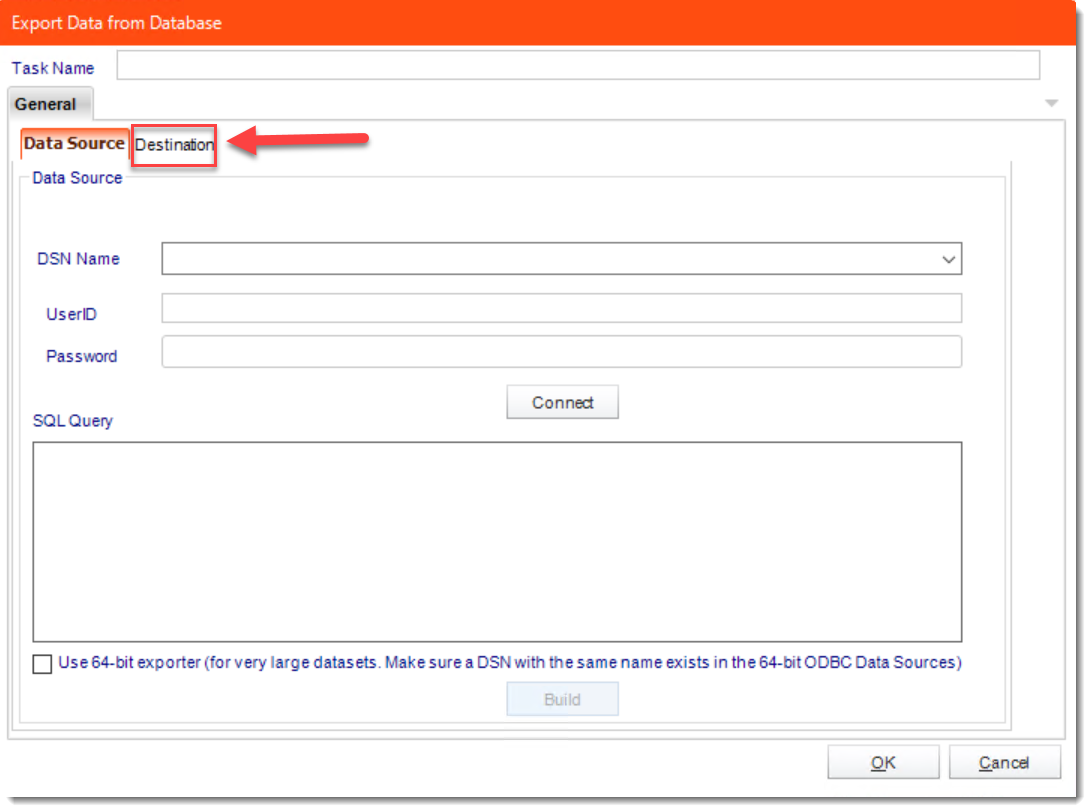Image resolution: width=1091 pixels, height=812 pixels.
Task: Open the tab options arrow beside General
Action: click(x=1051, y=104)
